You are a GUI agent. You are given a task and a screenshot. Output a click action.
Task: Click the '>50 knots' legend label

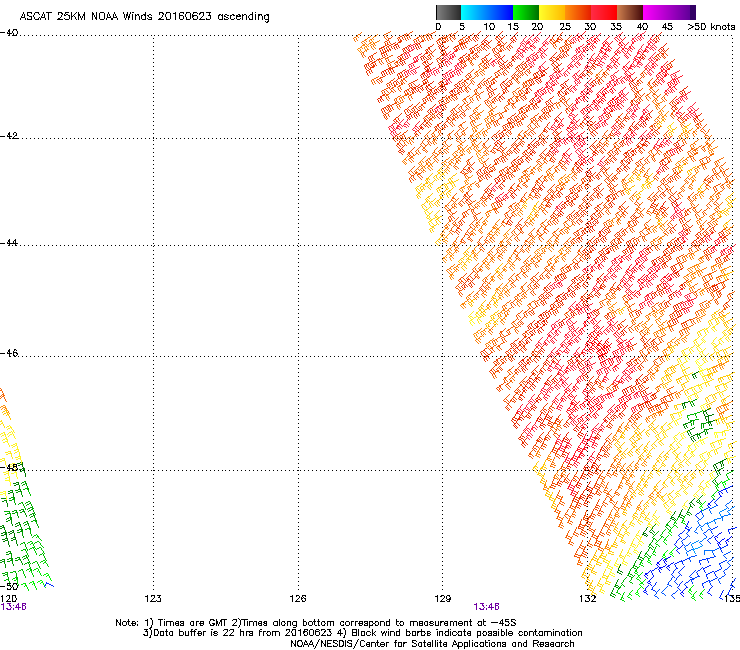[x=711, y=27]
